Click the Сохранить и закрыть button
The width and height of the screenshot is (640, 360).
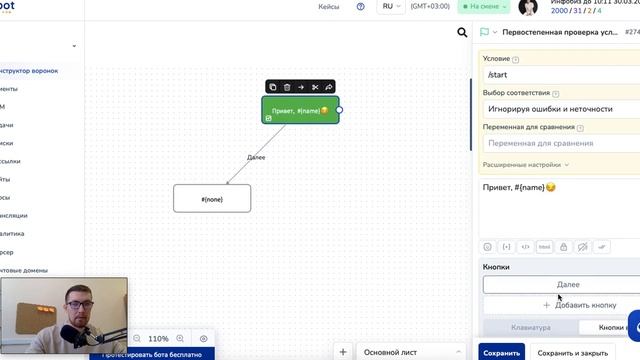tap(573, 353)
